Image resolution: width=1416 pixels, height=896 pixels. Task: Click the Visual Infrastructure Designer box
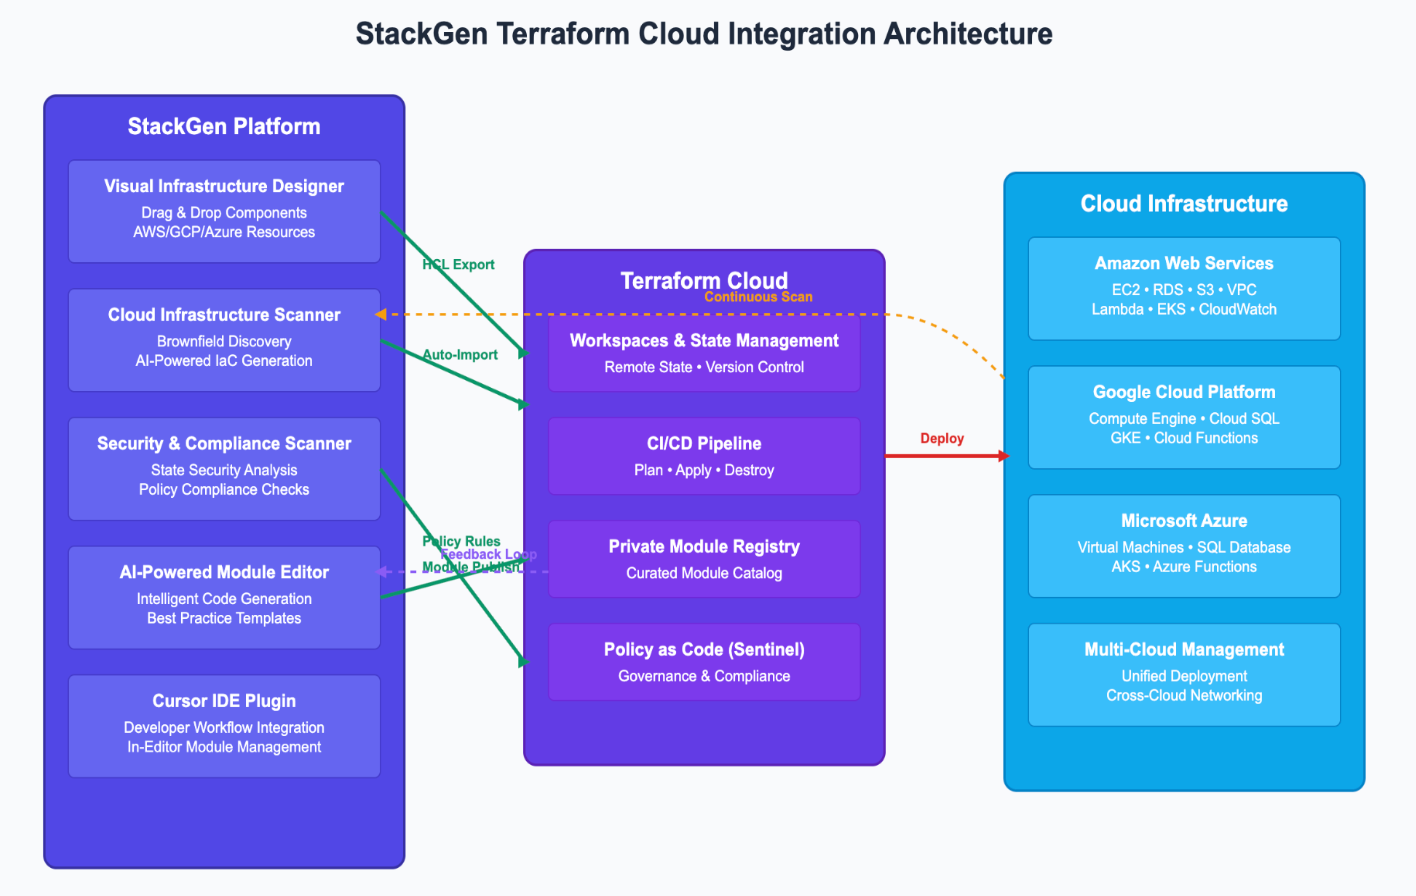coord(224,211)
